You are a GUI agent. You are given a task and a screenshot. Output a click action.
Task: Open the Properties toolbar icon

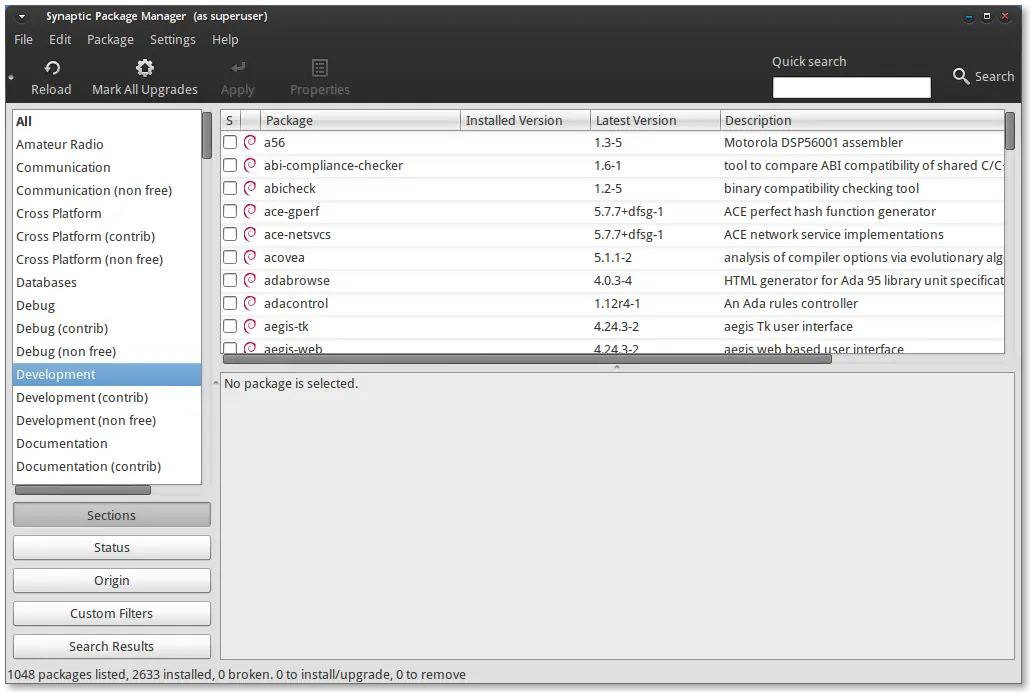(320, 68)
